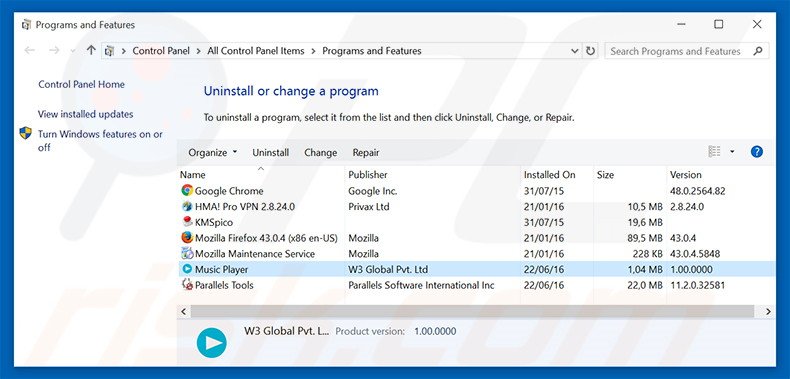Click the large Music Player details icon
Viewport: 790px width, 379px height.
[x=212, y=343]
